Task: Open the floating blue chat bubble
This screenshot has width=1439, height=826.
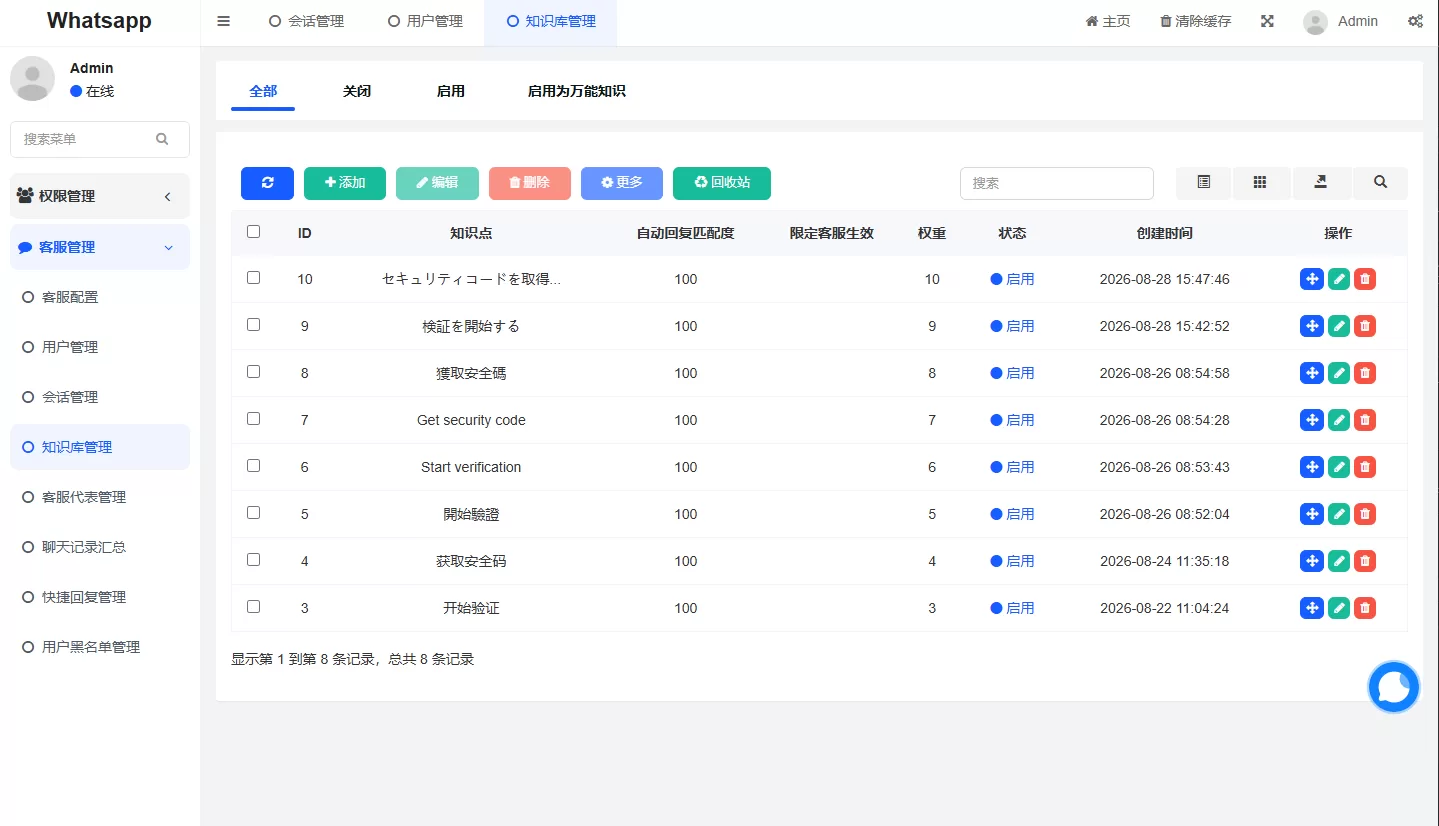Action: tap(1394, 687)
